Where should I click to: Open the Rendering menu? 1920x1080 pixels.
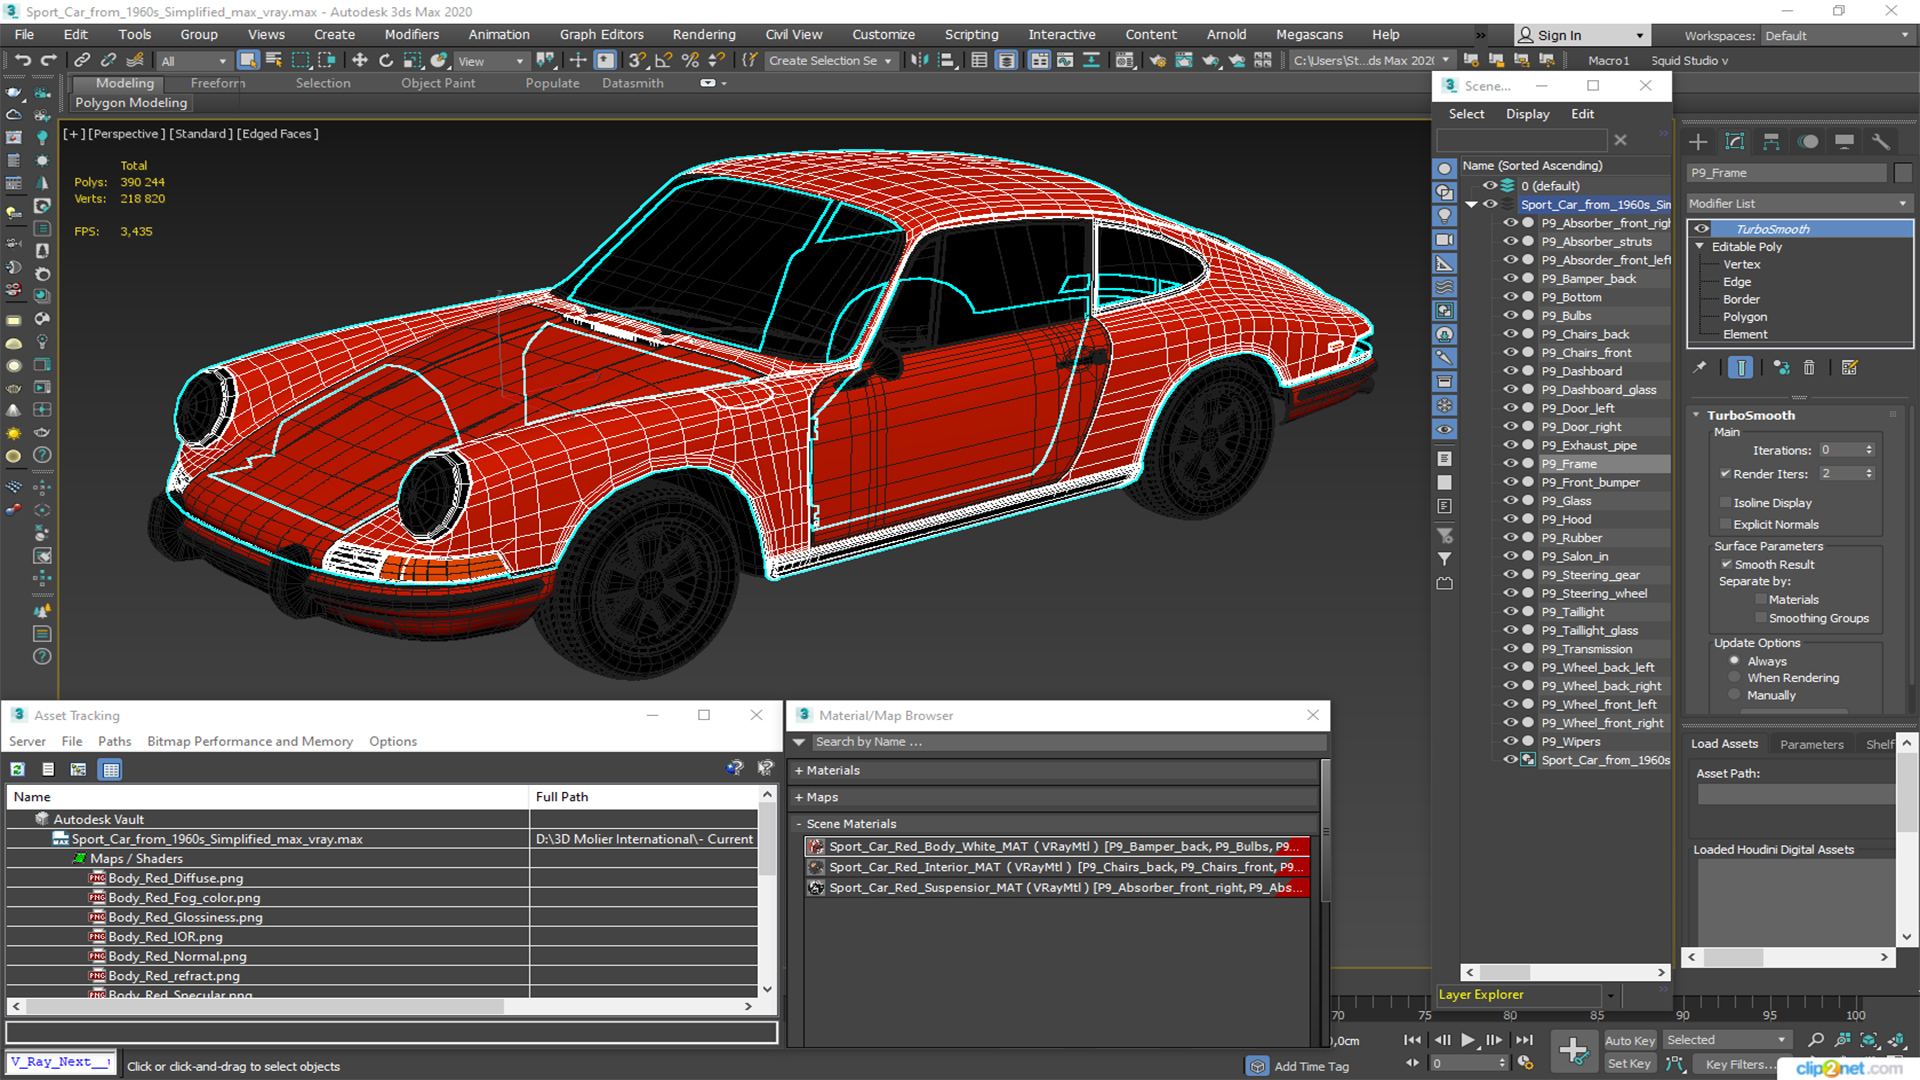click(x=704, y=34)
